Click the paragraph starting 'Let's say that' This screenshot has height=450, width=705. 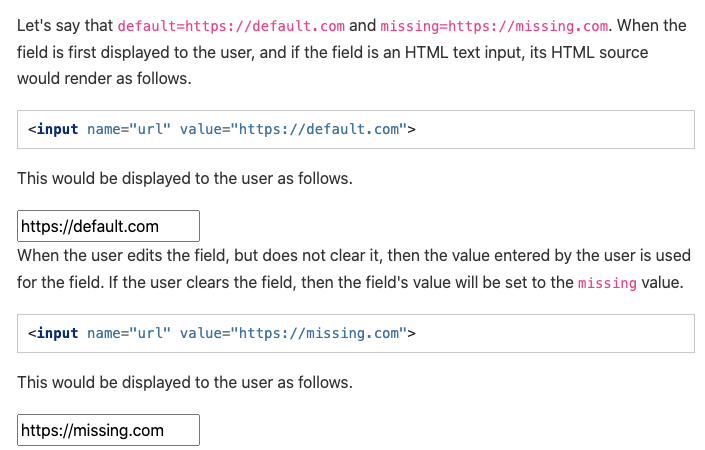coord(352,52)
